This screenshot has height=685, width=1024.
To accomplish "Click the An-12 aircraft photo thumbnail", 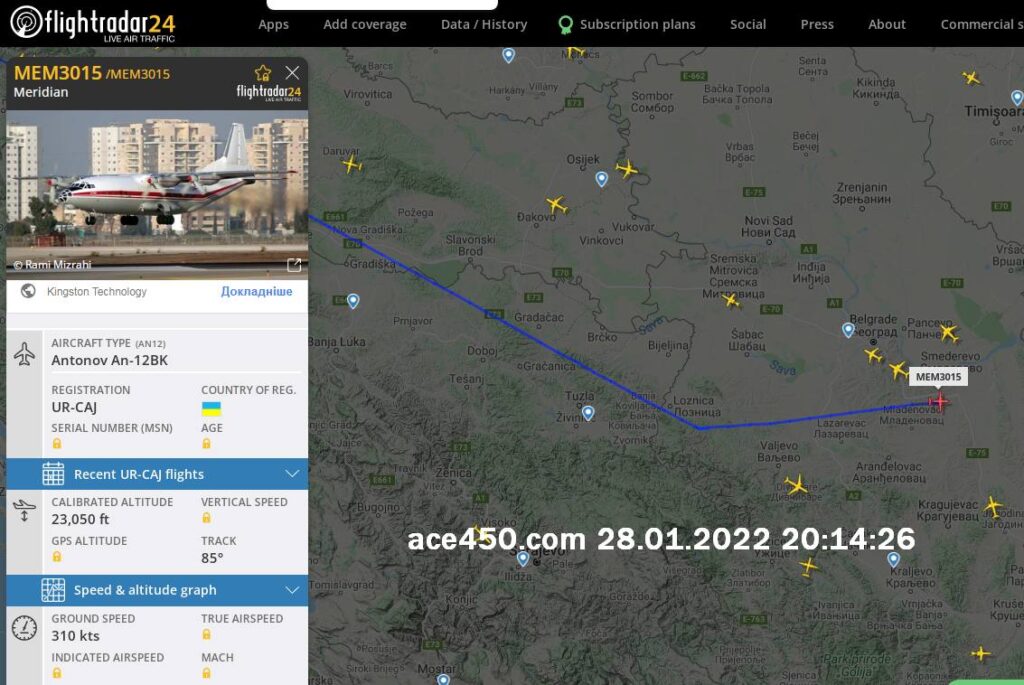I will (x=157, y=190).
